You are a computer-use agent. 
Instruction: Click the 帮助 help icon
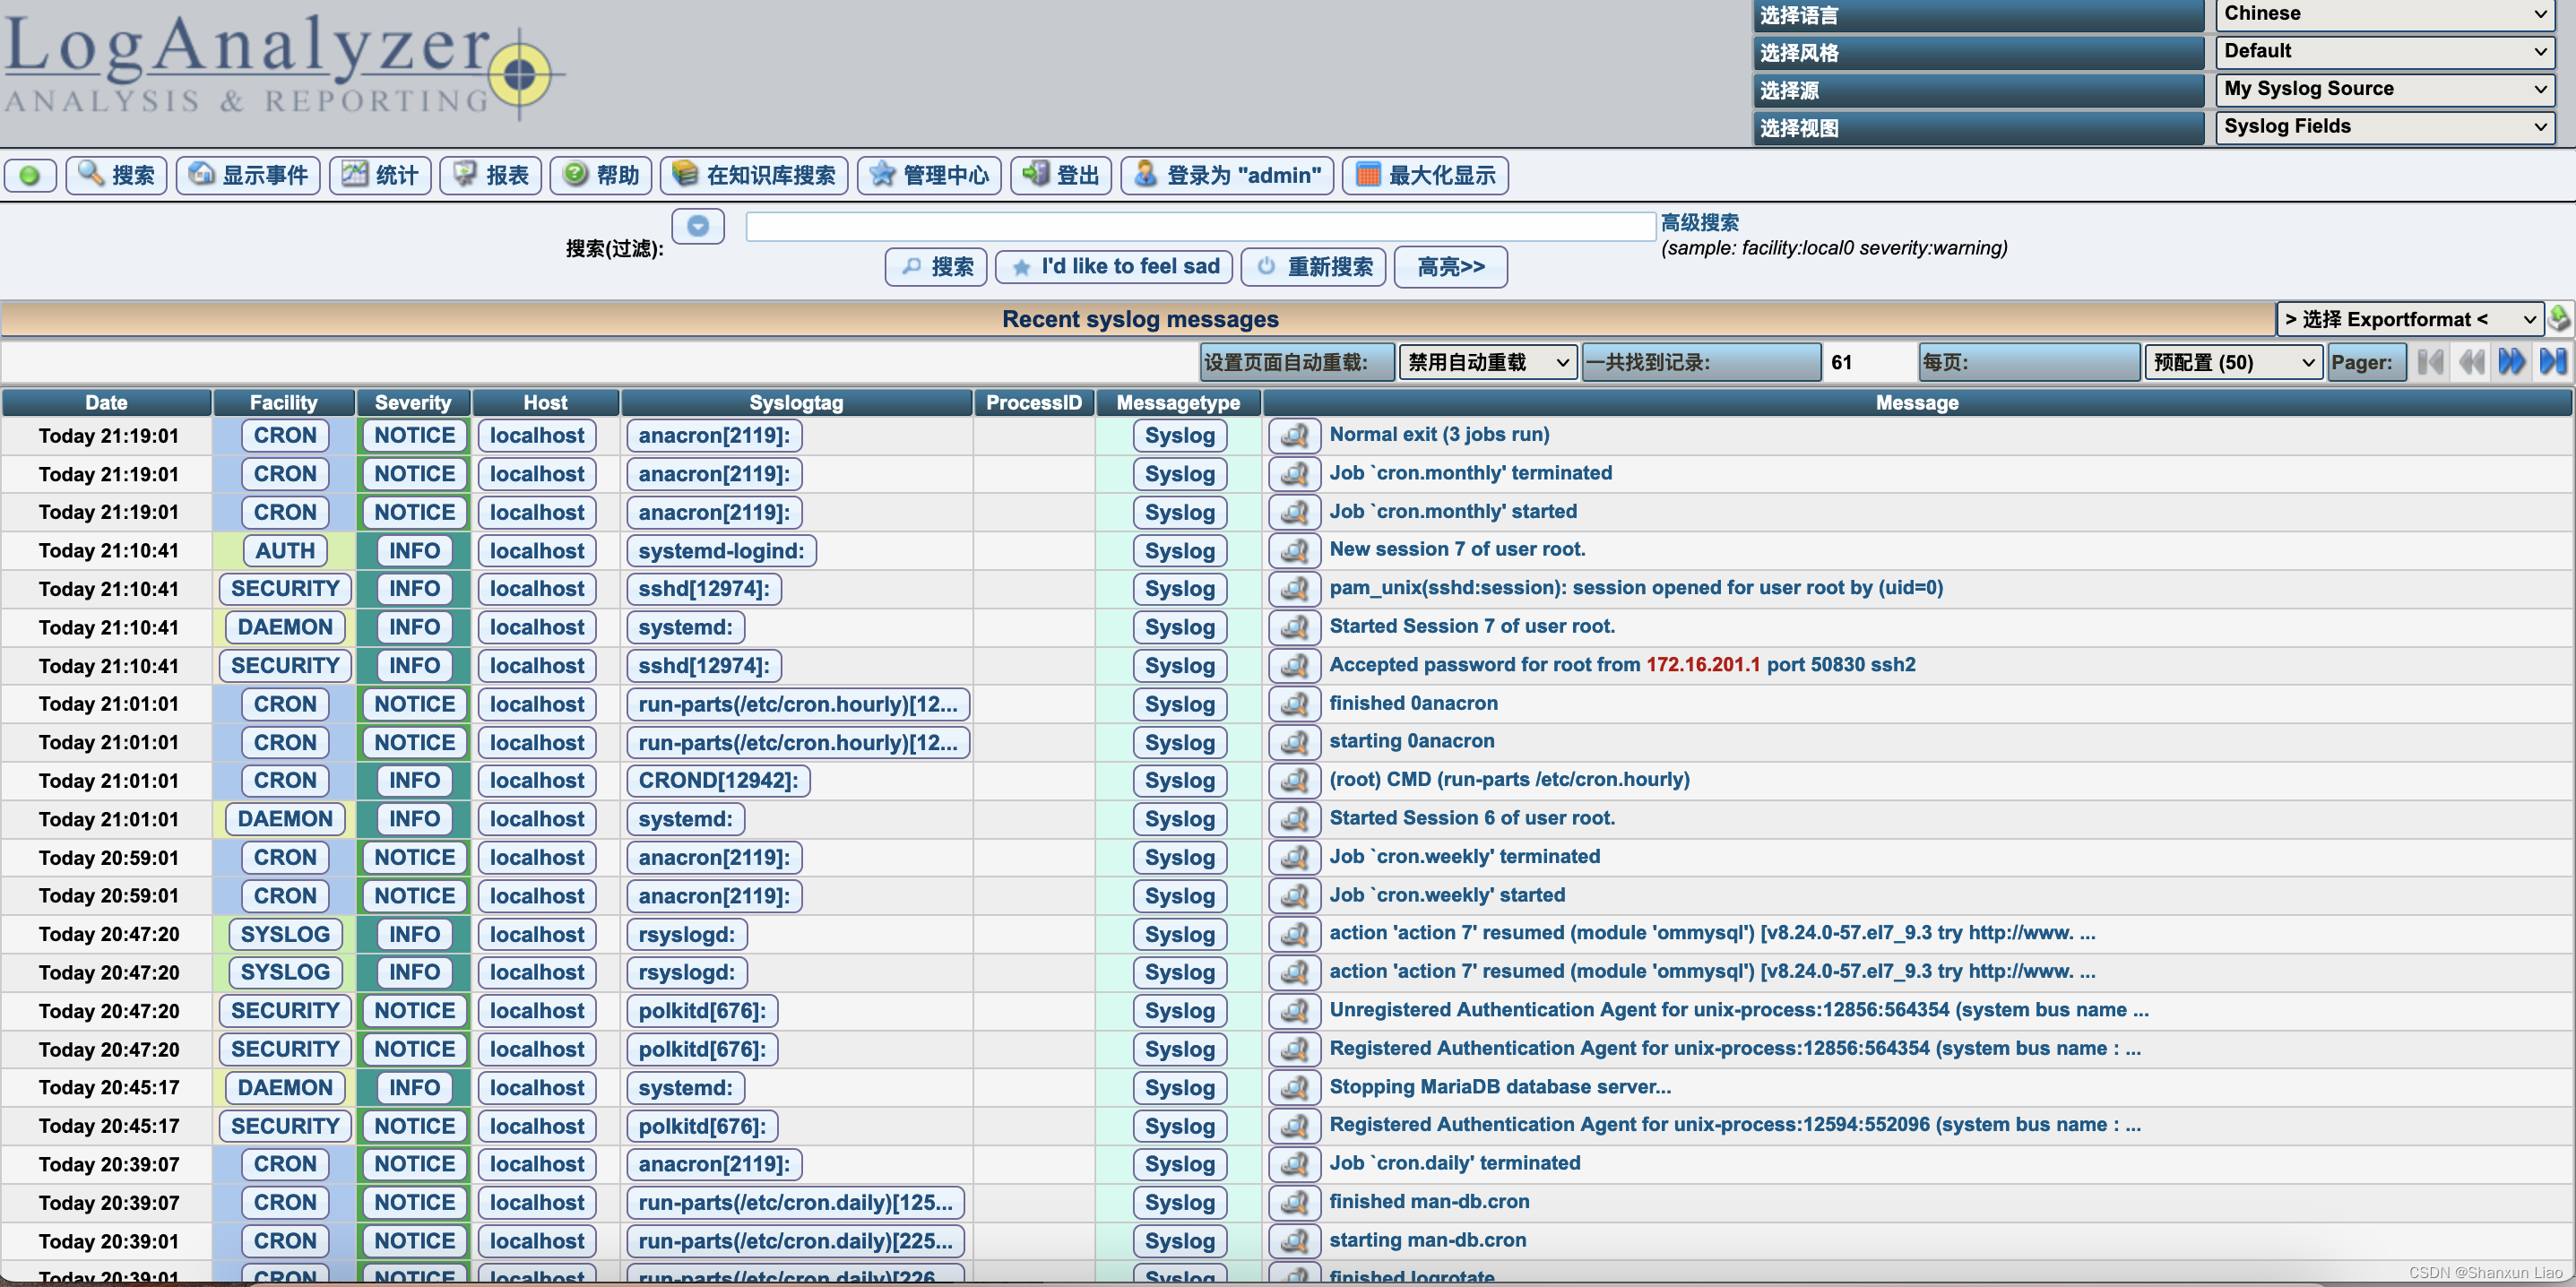click(601, 175)
